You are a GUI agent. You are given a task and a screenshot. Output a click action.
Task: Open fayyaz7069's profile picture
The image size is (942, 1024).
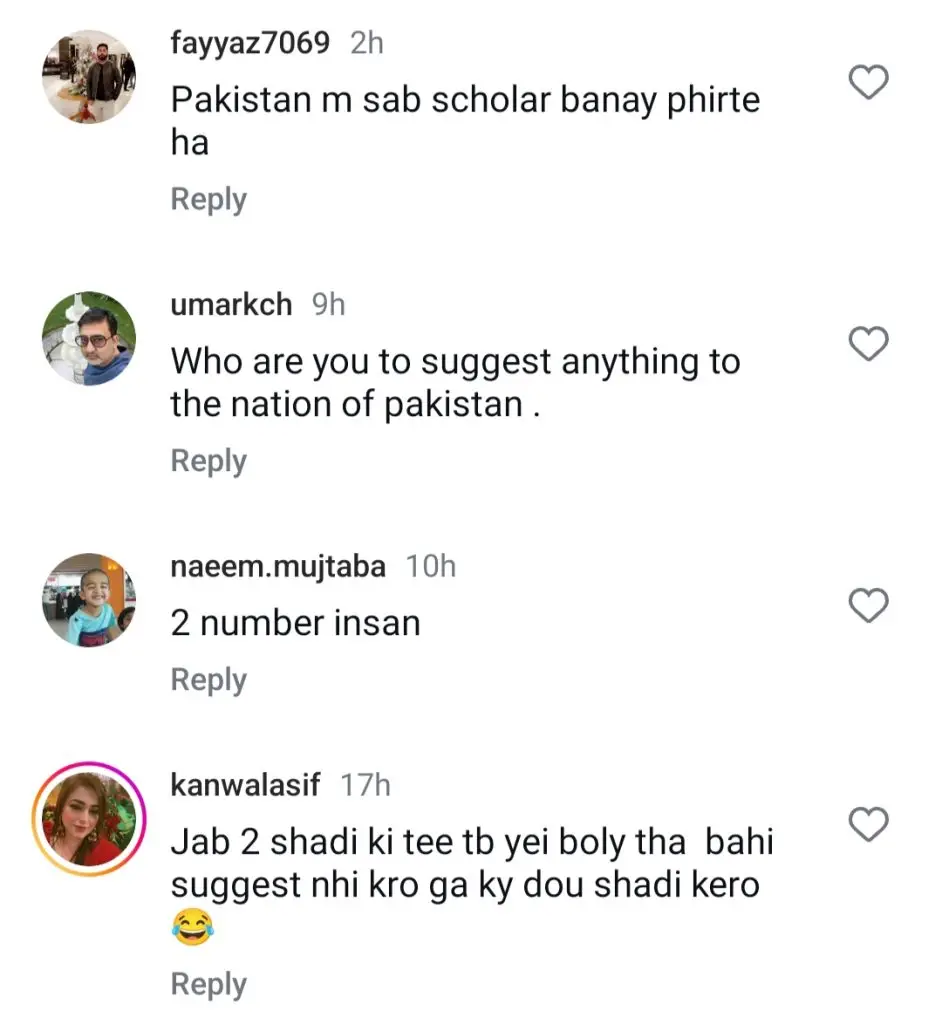(88, 77)
